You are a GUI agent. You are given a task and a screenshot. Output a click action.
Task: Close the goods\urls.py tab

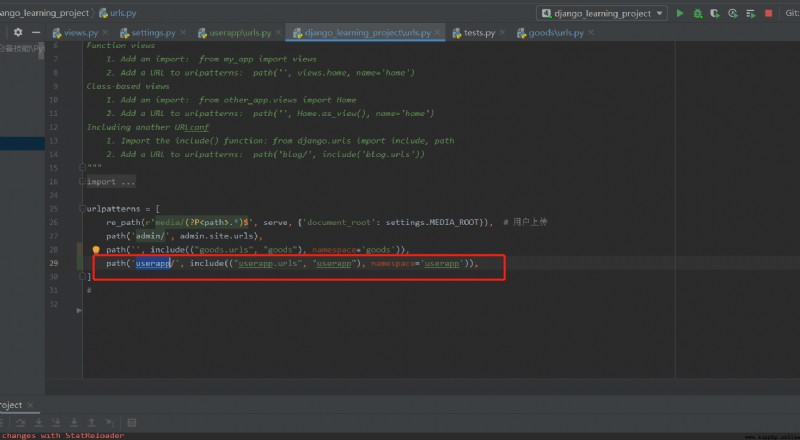click(x=591, y=32)
